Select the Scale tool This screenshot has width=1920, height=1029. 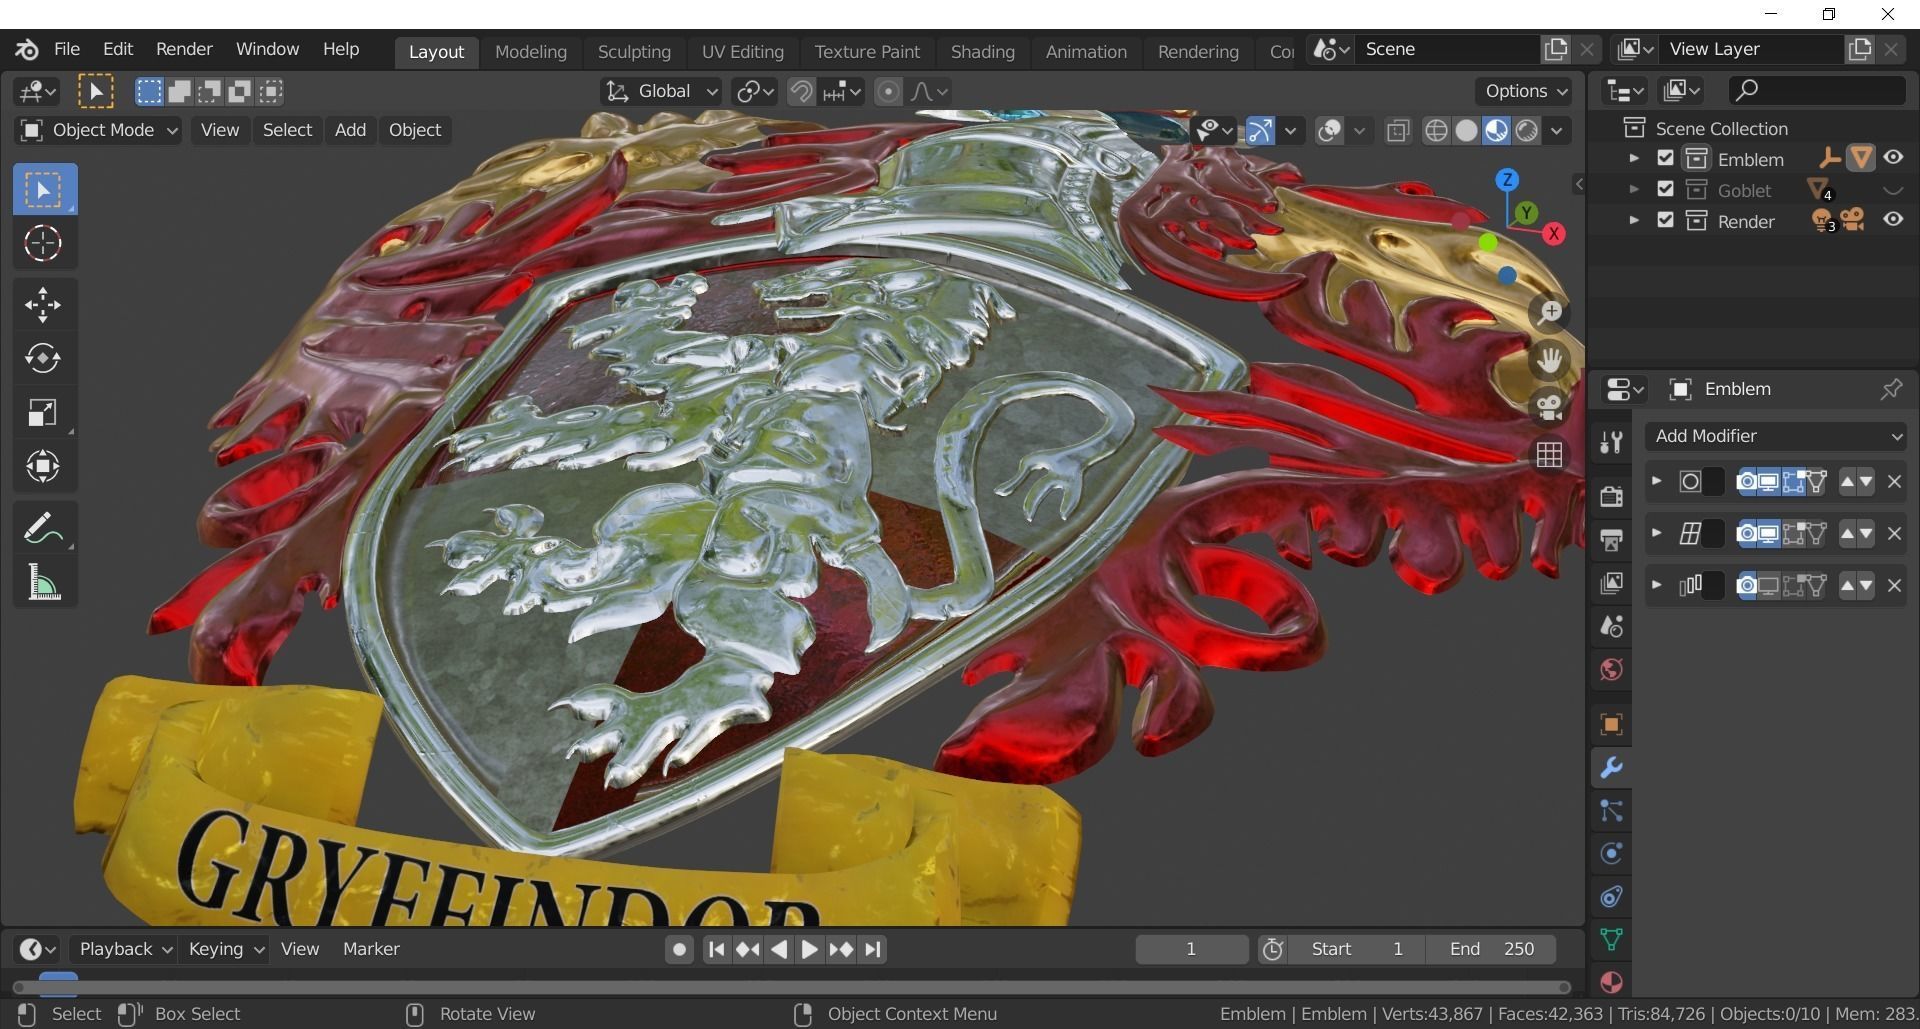tap(43, 413)
